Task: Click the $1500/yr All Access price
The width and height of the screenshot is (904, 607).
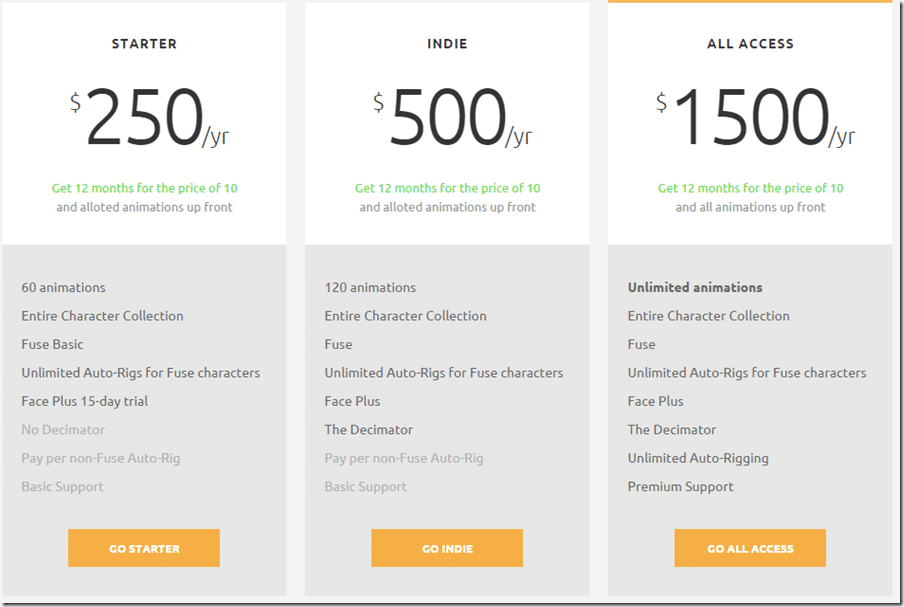Action: tap(755, 117)
